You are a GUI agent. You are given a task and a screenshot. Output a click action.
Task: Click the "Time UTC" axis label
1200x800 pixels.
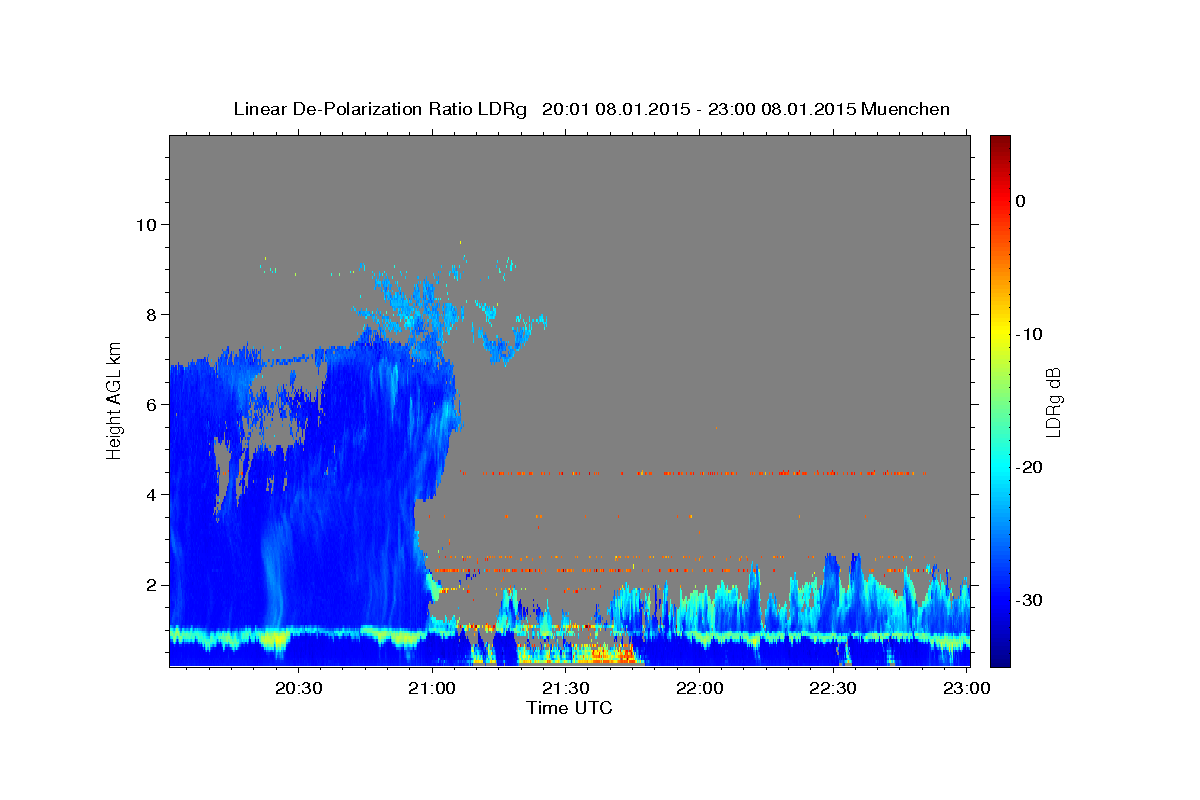[x=569, y=708]
